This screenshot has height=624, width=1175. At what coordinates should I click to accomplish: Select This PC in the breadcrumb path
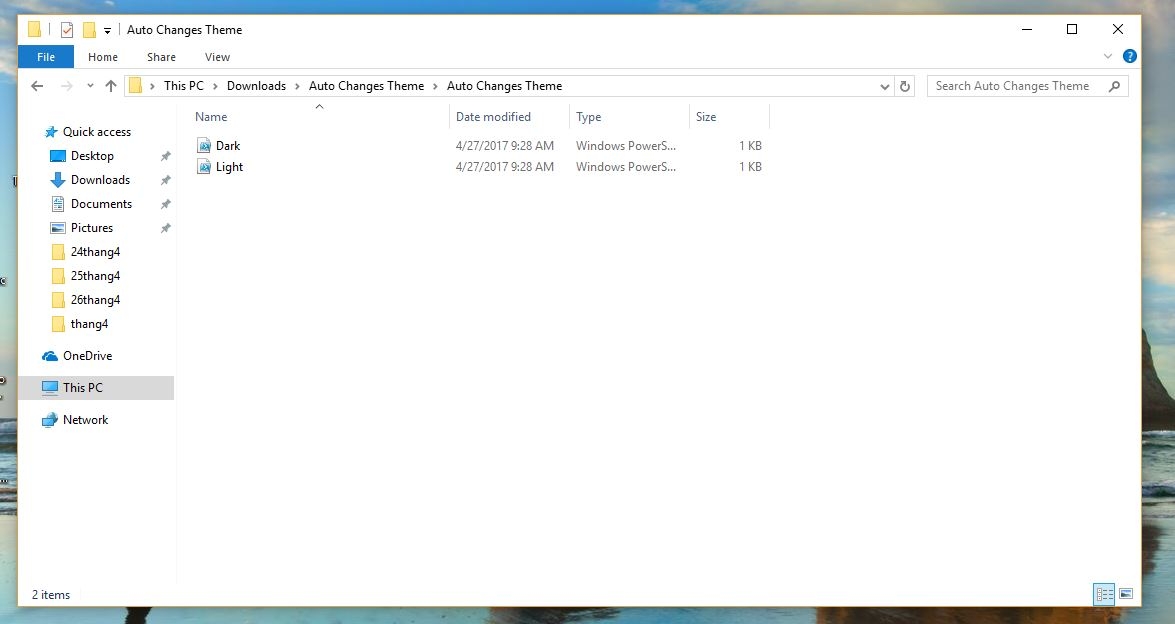[184, 86]
